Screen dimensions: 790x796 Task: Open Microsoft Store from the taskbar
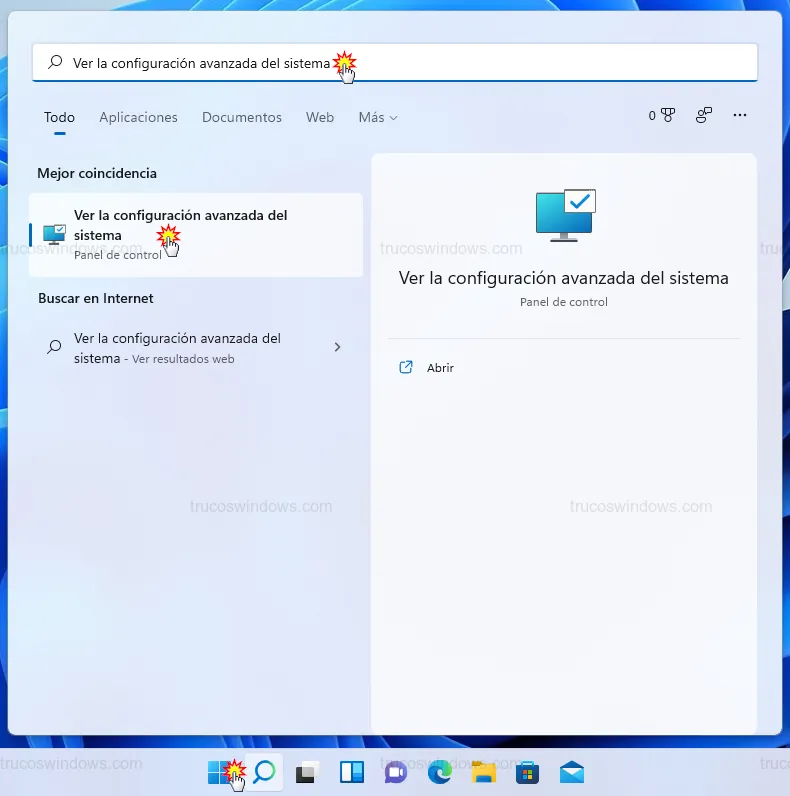[x=528, y=772]
